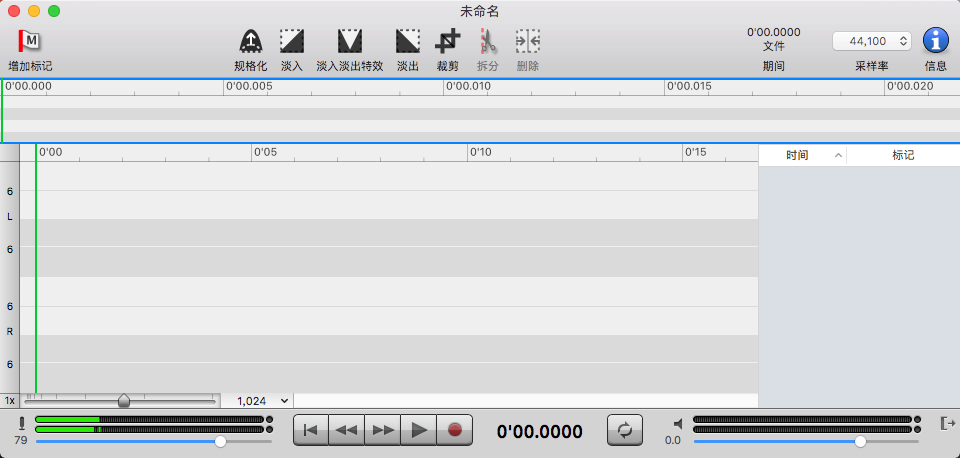Click the right channel R label
Screen dimensions: 960x458
(10, 331)
